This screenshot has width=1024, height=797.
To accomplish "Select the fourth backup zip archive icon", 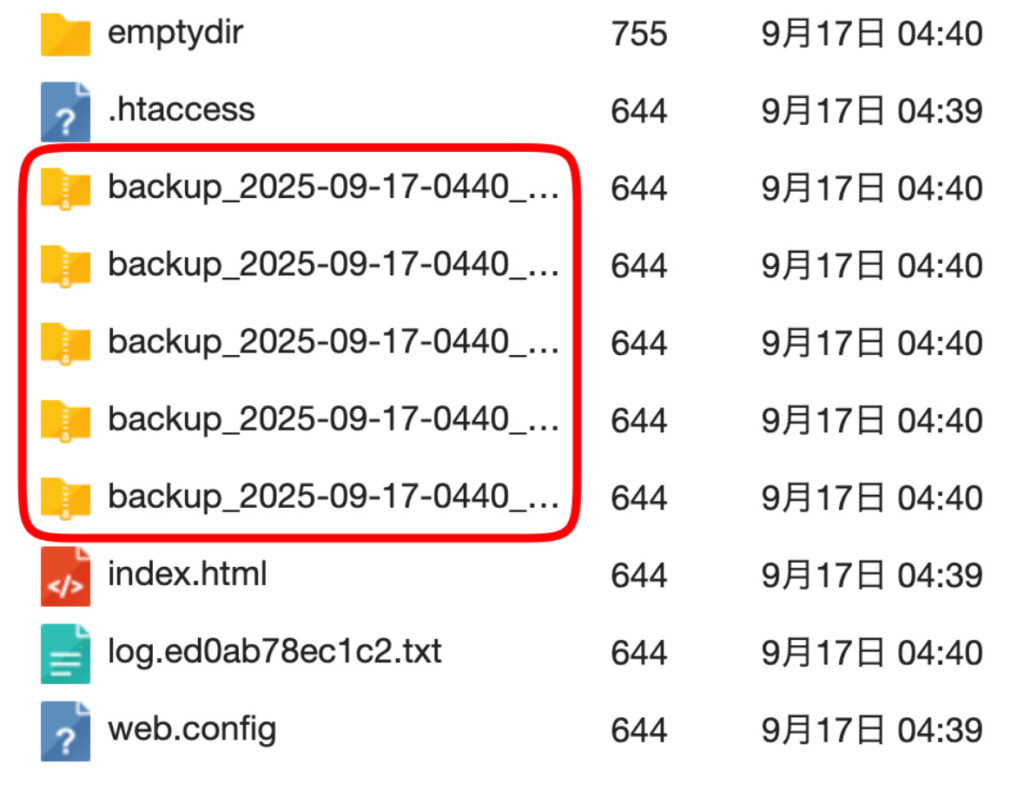I will [65, 421].
